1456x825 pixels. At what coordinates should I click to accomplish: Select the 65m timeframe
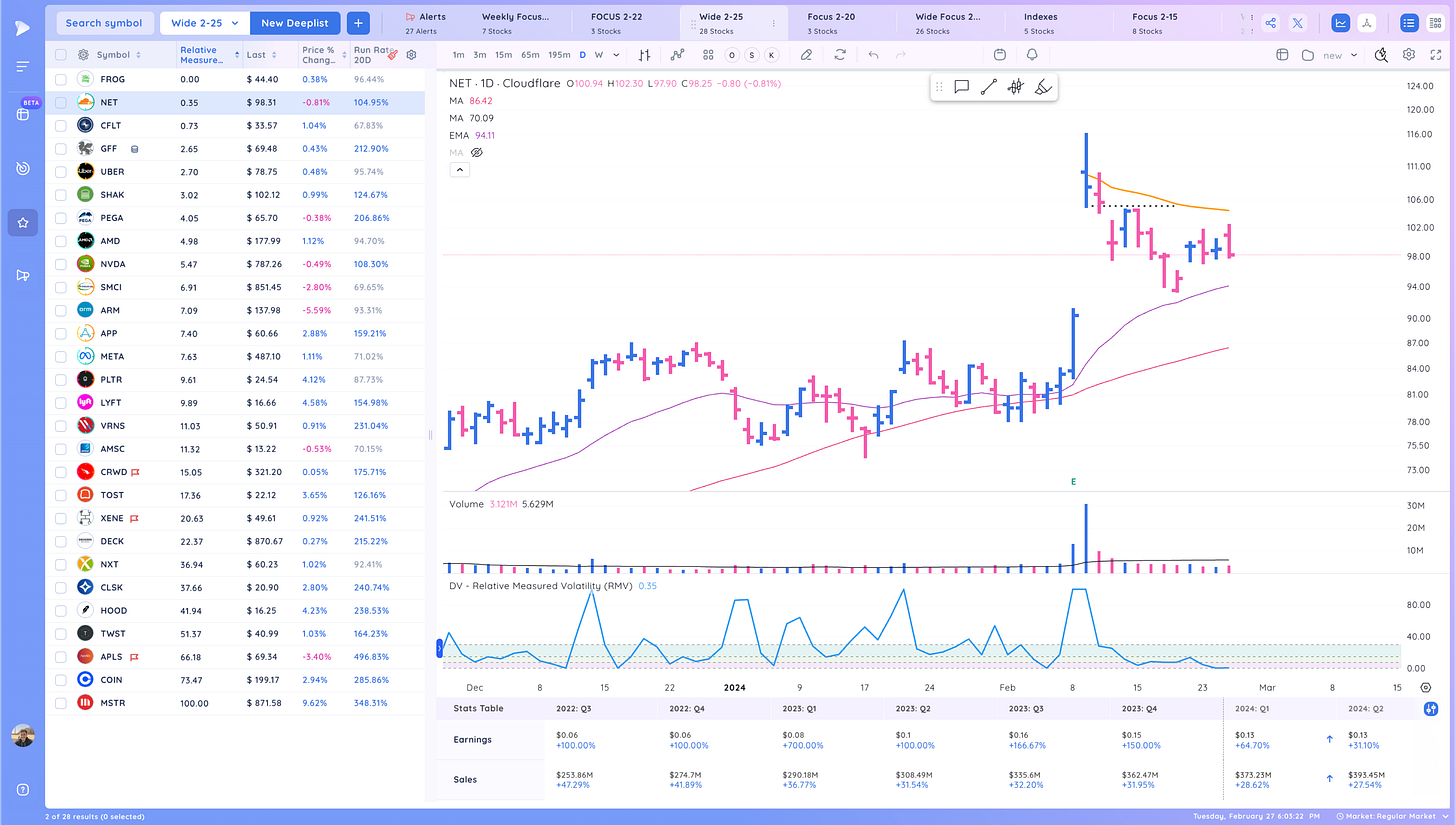tap(530, 55)
